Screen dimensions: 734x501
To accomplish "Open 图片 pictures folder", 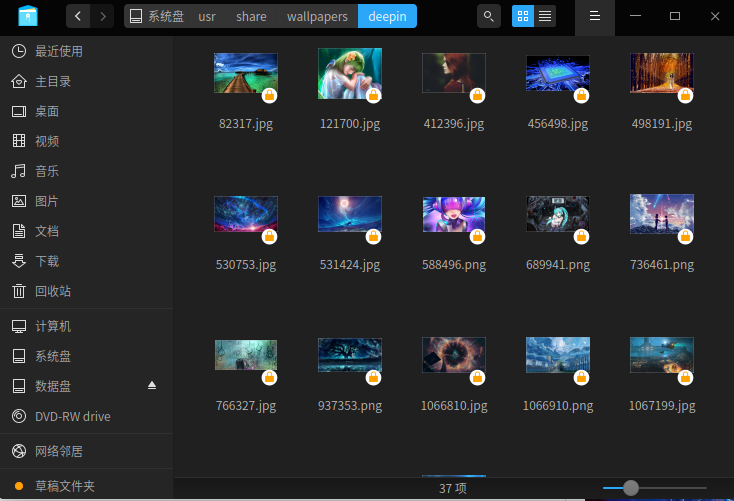I will [87, 201].
